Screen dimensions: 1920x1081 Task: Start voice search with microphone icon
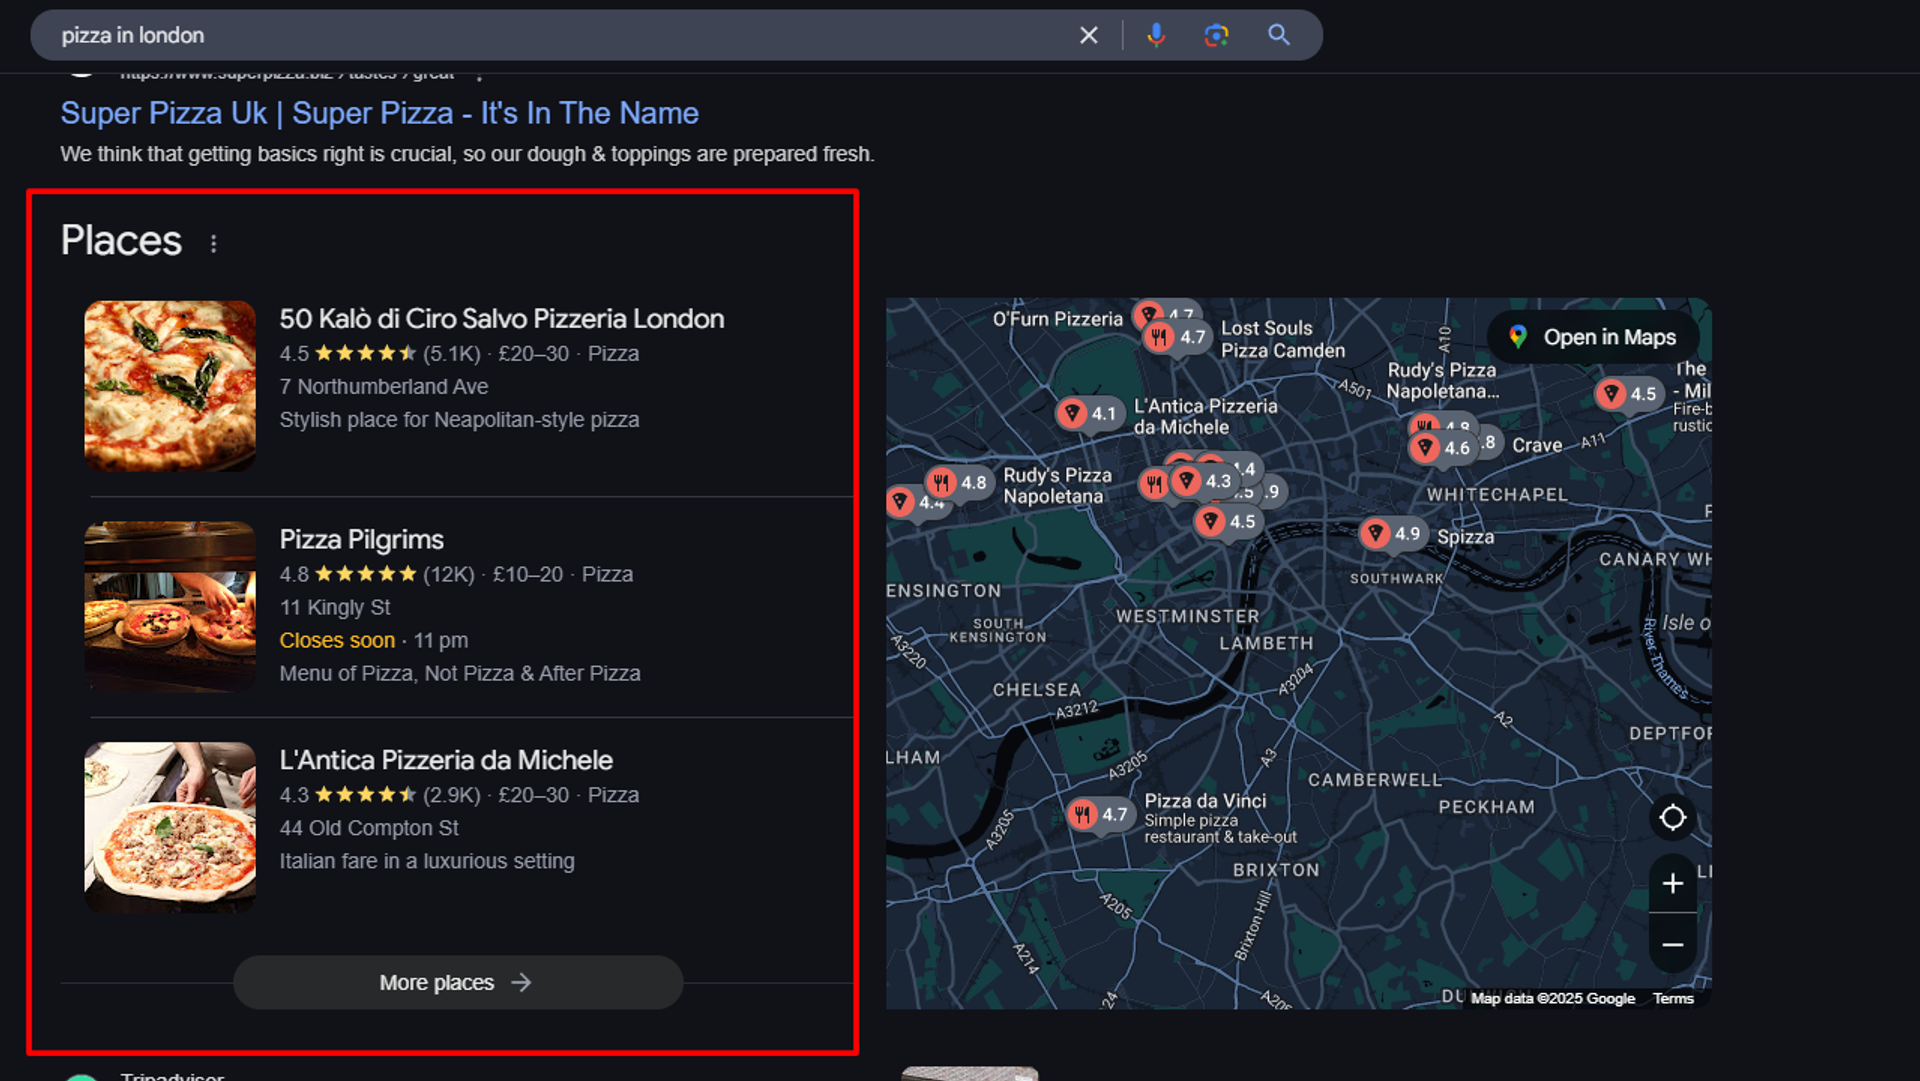click(x=1156, y=35)
